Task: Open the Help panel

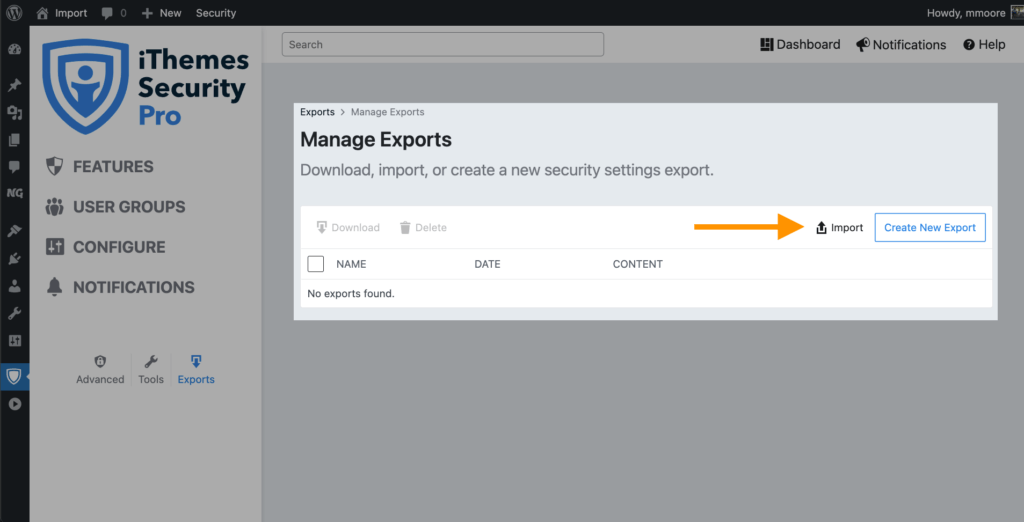Action: 984,44
